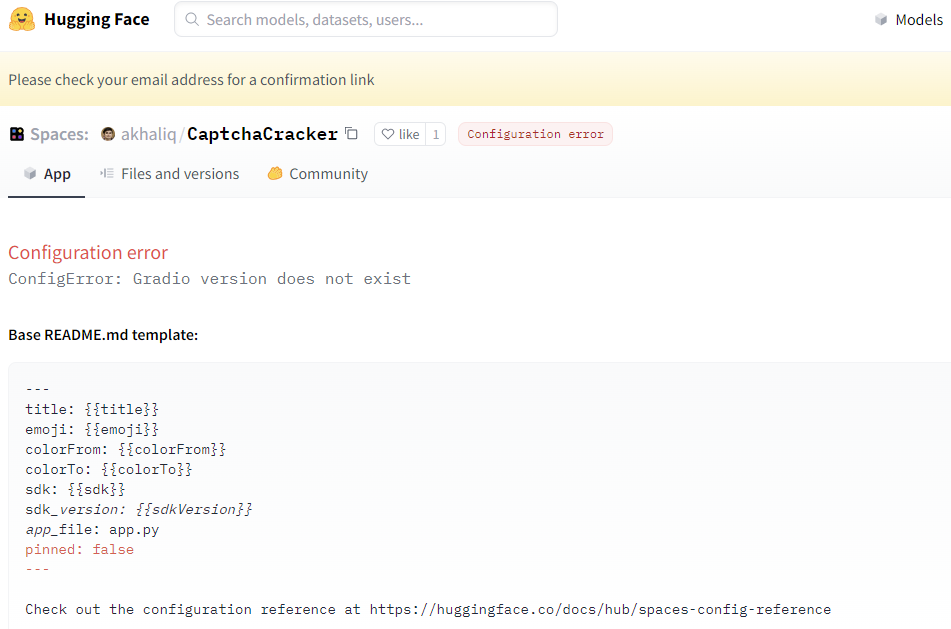
Task: Copy the space name with the copy icon
Action: click(x=350, y=131)
